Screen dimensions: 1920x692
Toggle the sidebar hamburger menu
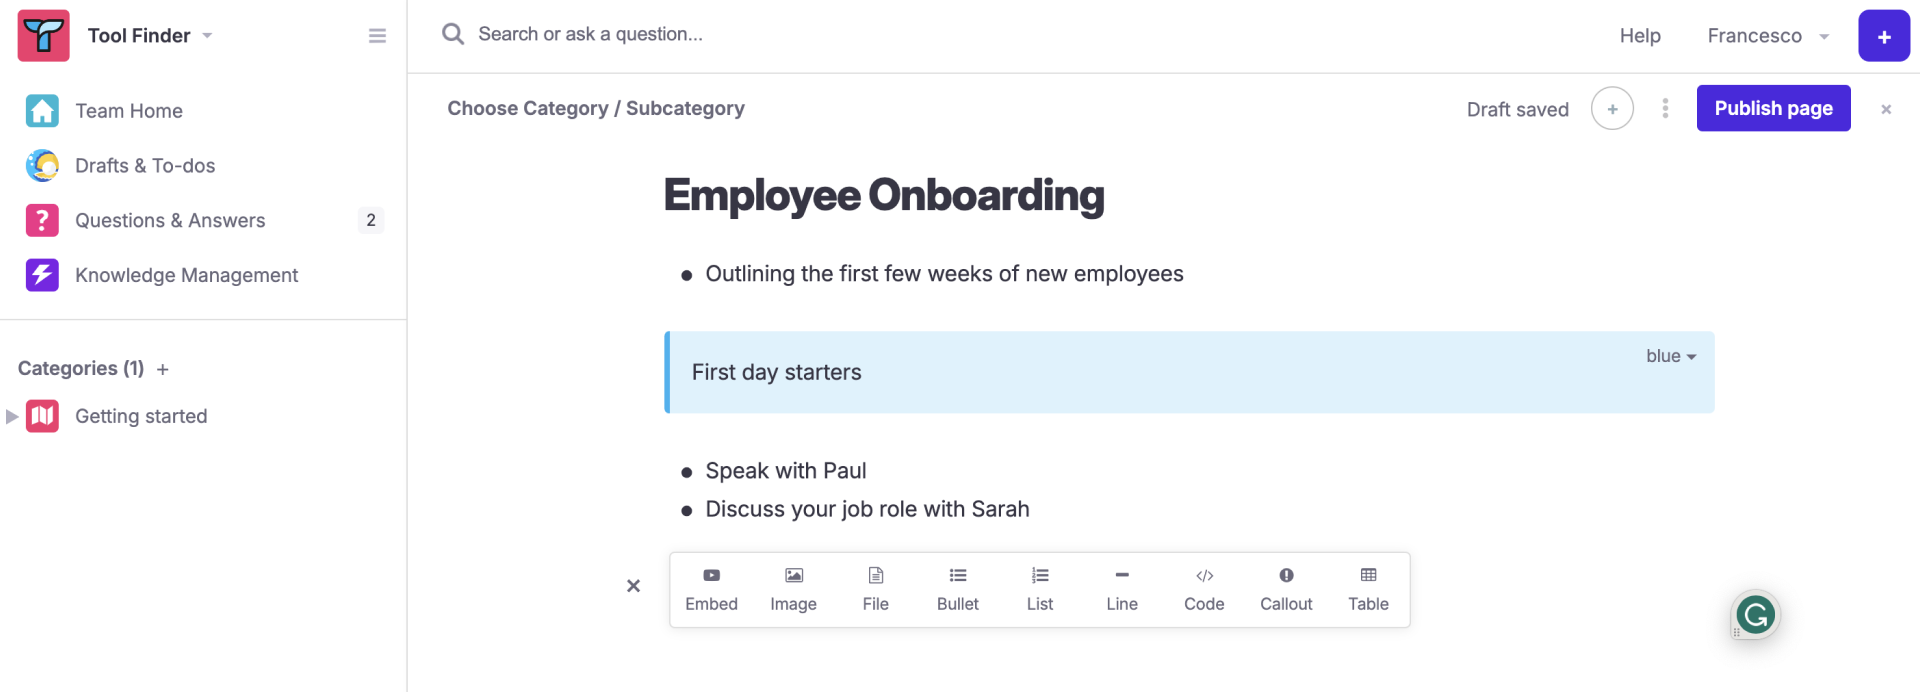click(377, 36)
